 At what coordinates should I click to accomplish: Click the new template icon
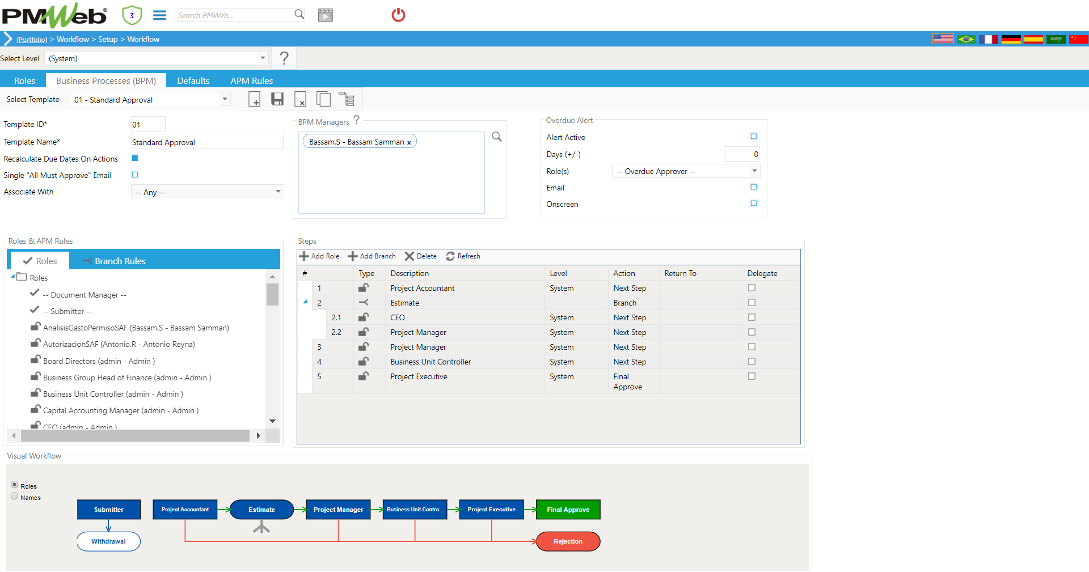[254, 99]
